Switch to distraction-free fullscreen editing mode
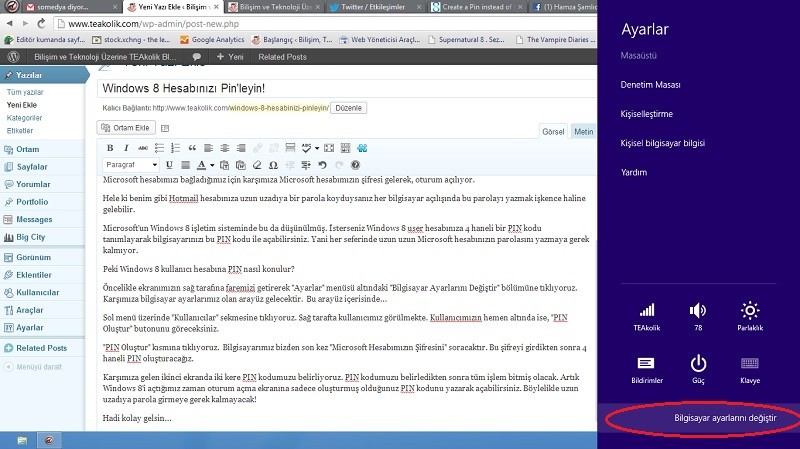 point(329,148)
